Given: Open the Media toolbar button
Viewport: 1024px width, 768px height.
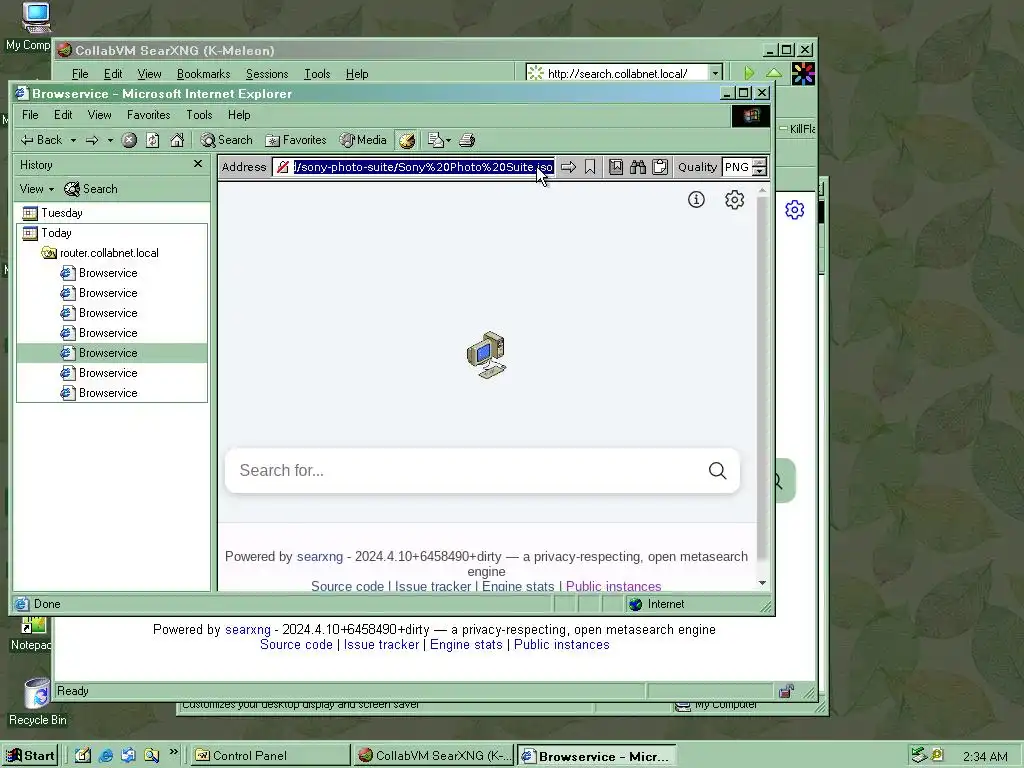Looking at the screenshot, I should coord(364,140).
